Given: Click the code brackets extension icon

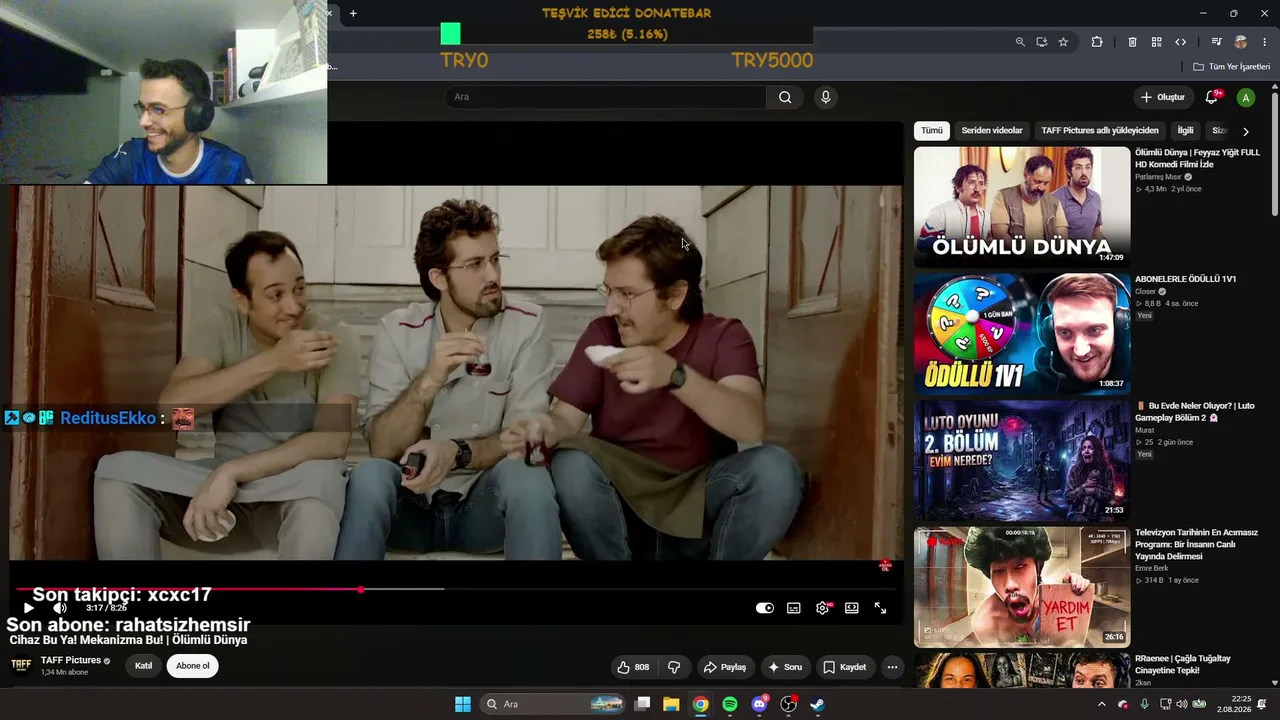Looking at the screenshot, I should pos(1180,42).
